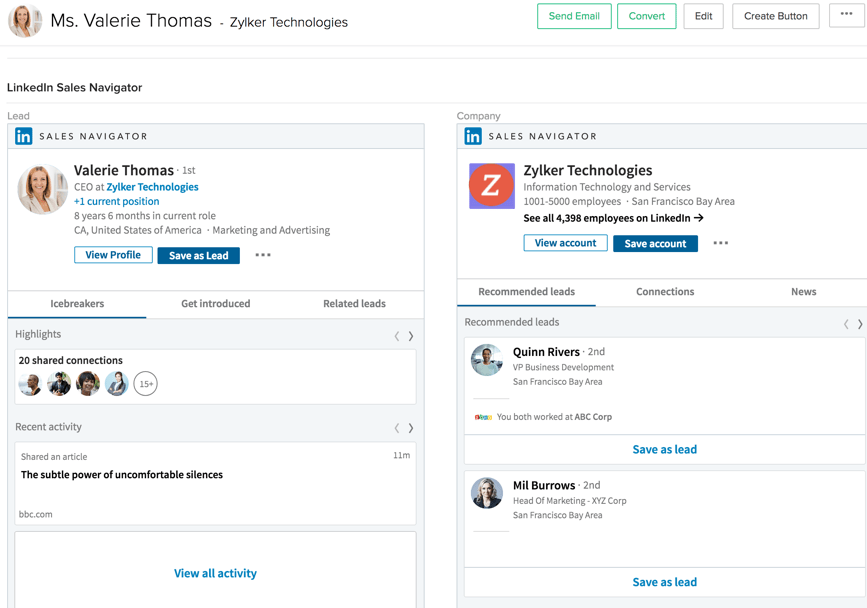Open more options beside Save account
The width and height of the screenshot is (867, 608).
(x=720, y=243)
